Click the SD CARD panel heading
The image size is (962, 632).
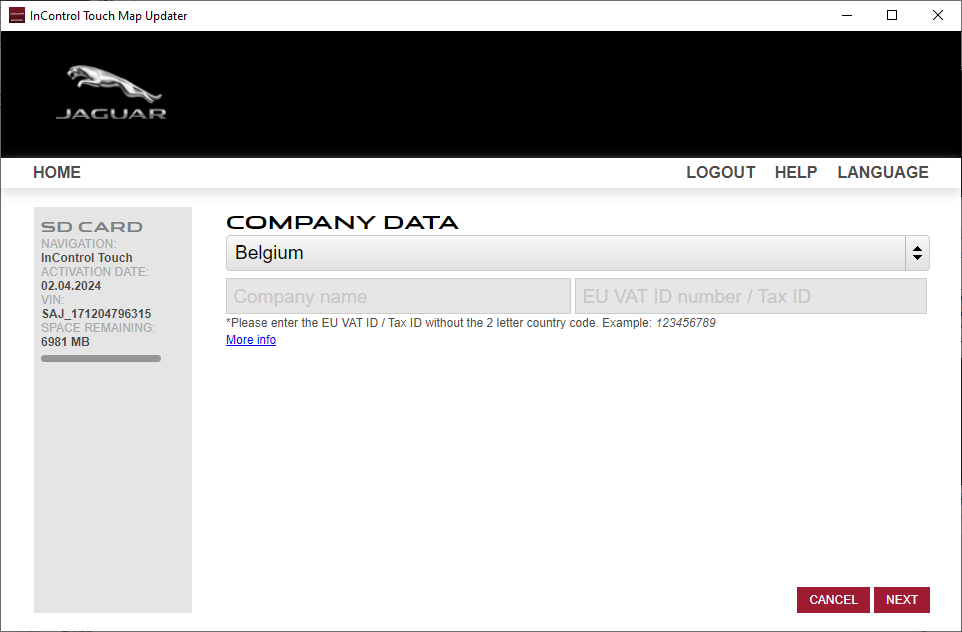[92, 227]
